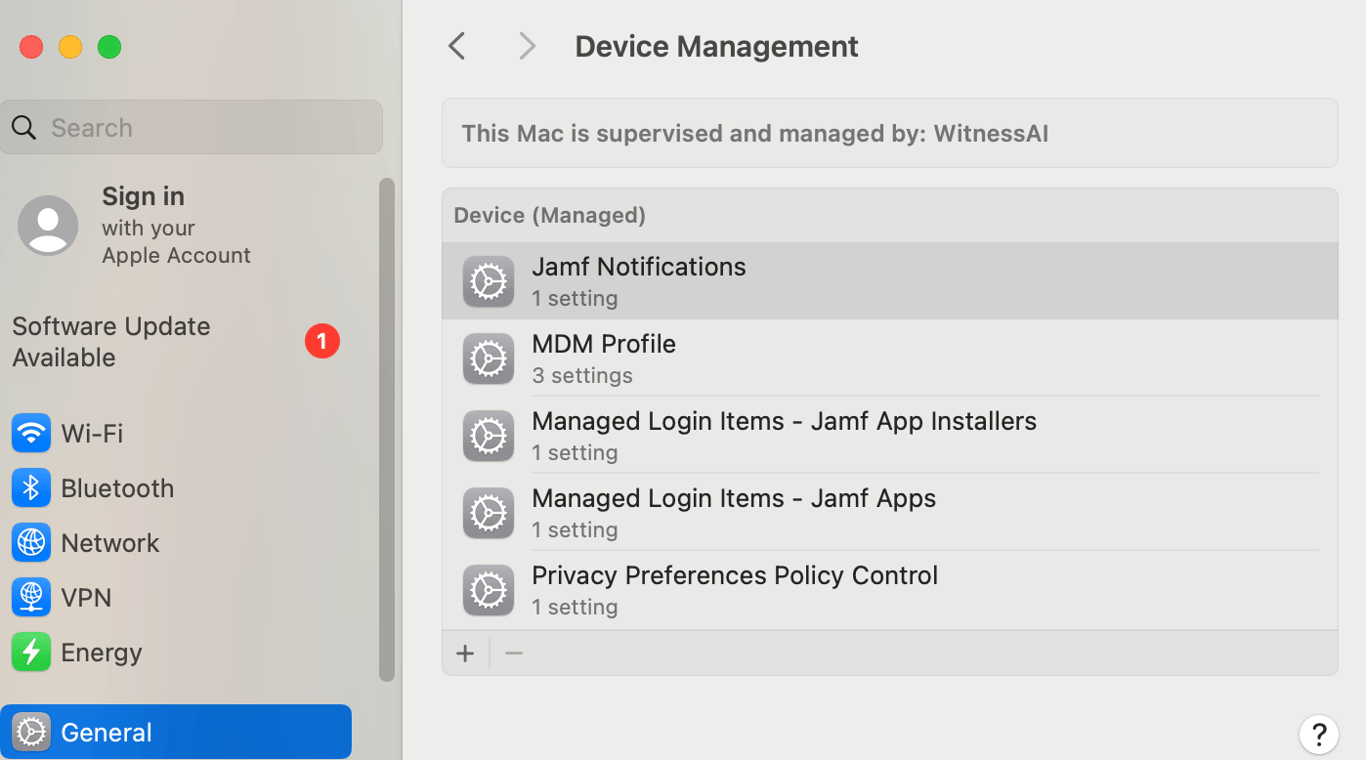Select the General sidebar item
Screen dimensions: 1366x760
click(x=176, y=732)
